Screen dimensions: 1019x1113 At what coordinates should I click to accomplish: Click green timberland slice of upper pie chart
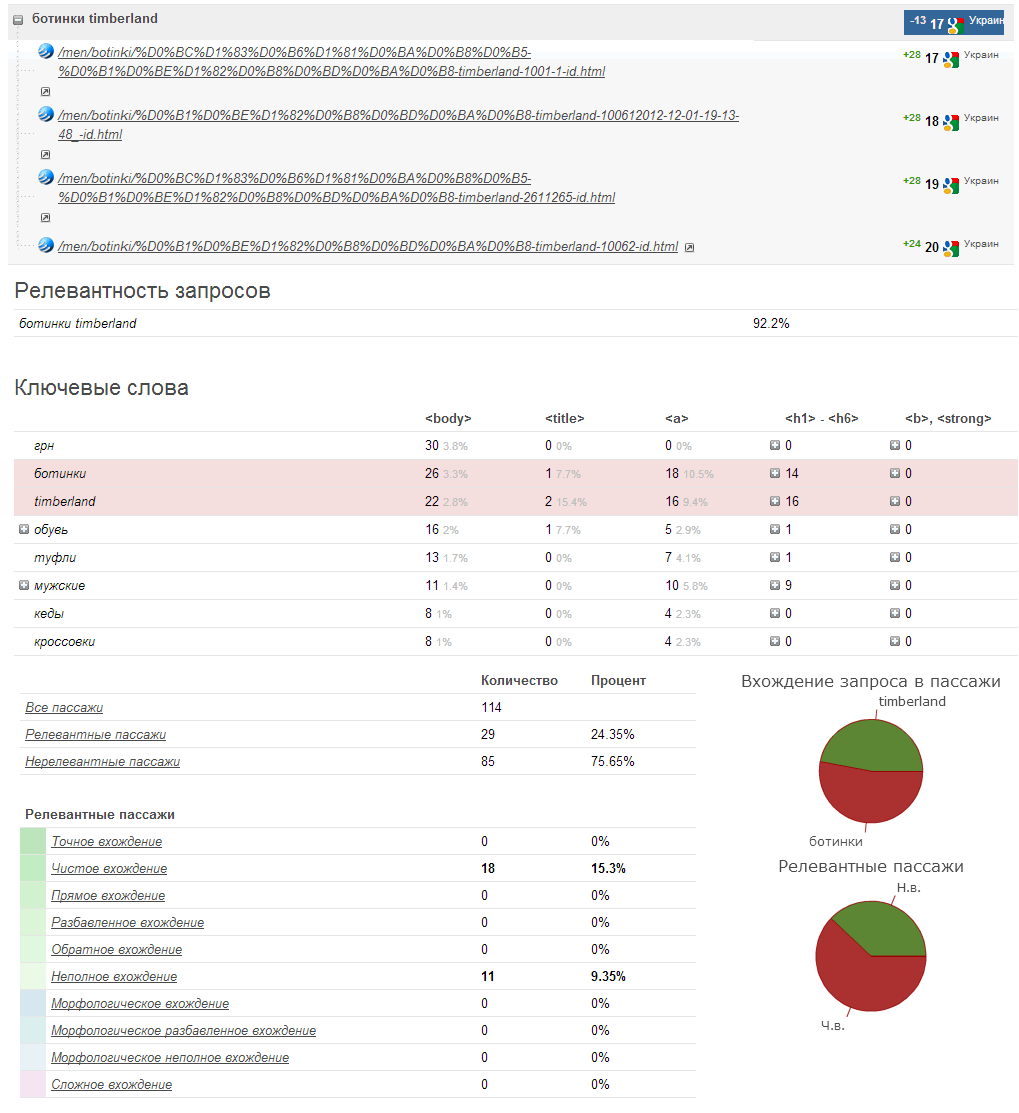(873, 745)
